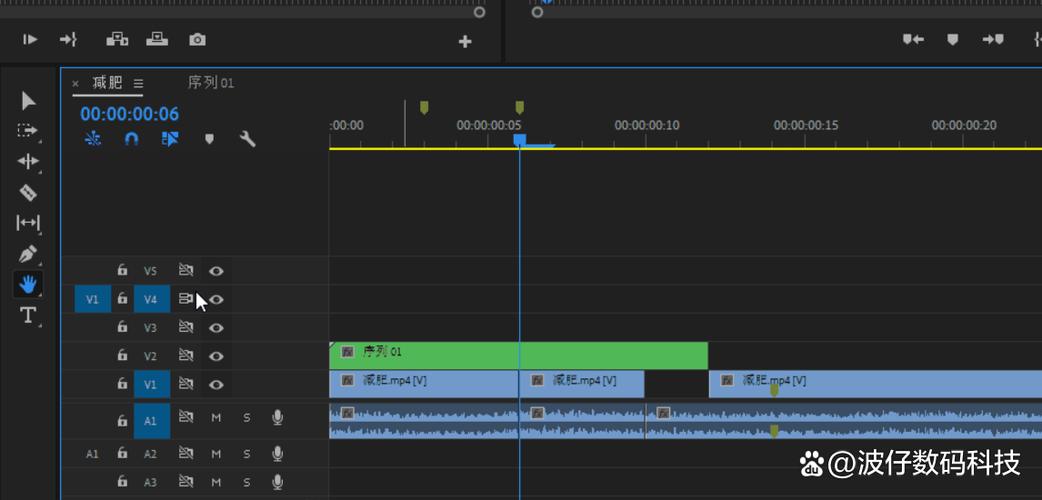Select the Hand tool
This screenshot has width=1042, height=500.
point(28,285)
